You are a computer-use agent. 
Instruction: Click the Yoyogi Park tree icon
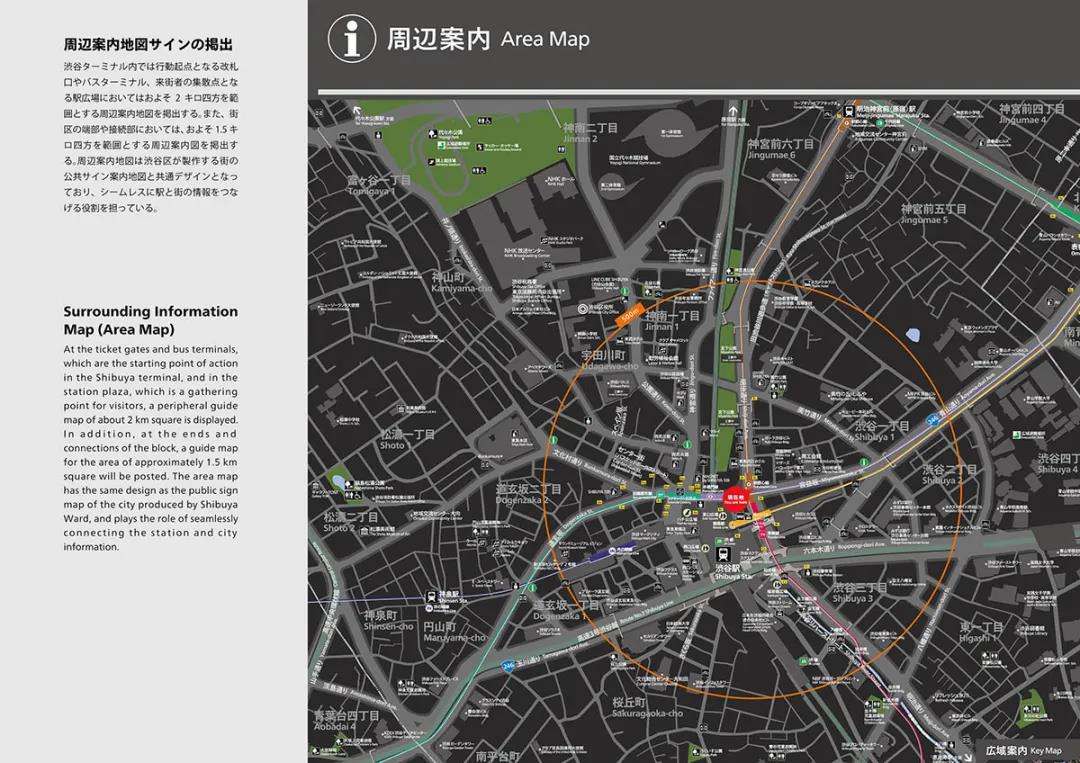click(x=432, y=133)
